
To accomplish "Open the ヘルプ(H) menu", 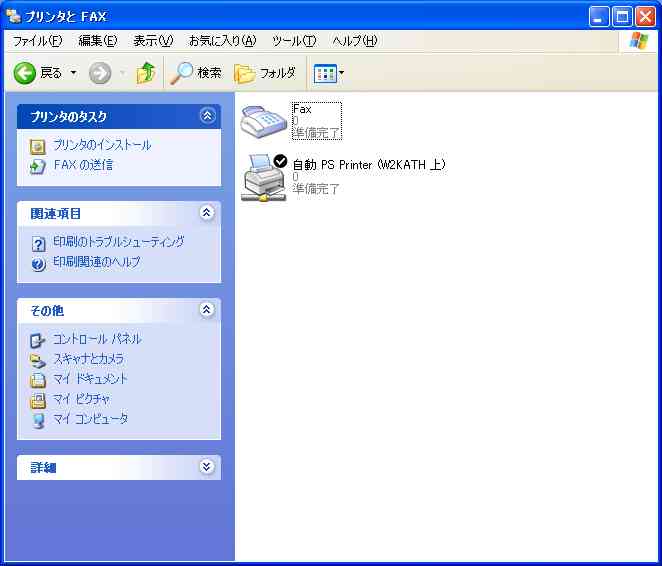I will 355,41.
